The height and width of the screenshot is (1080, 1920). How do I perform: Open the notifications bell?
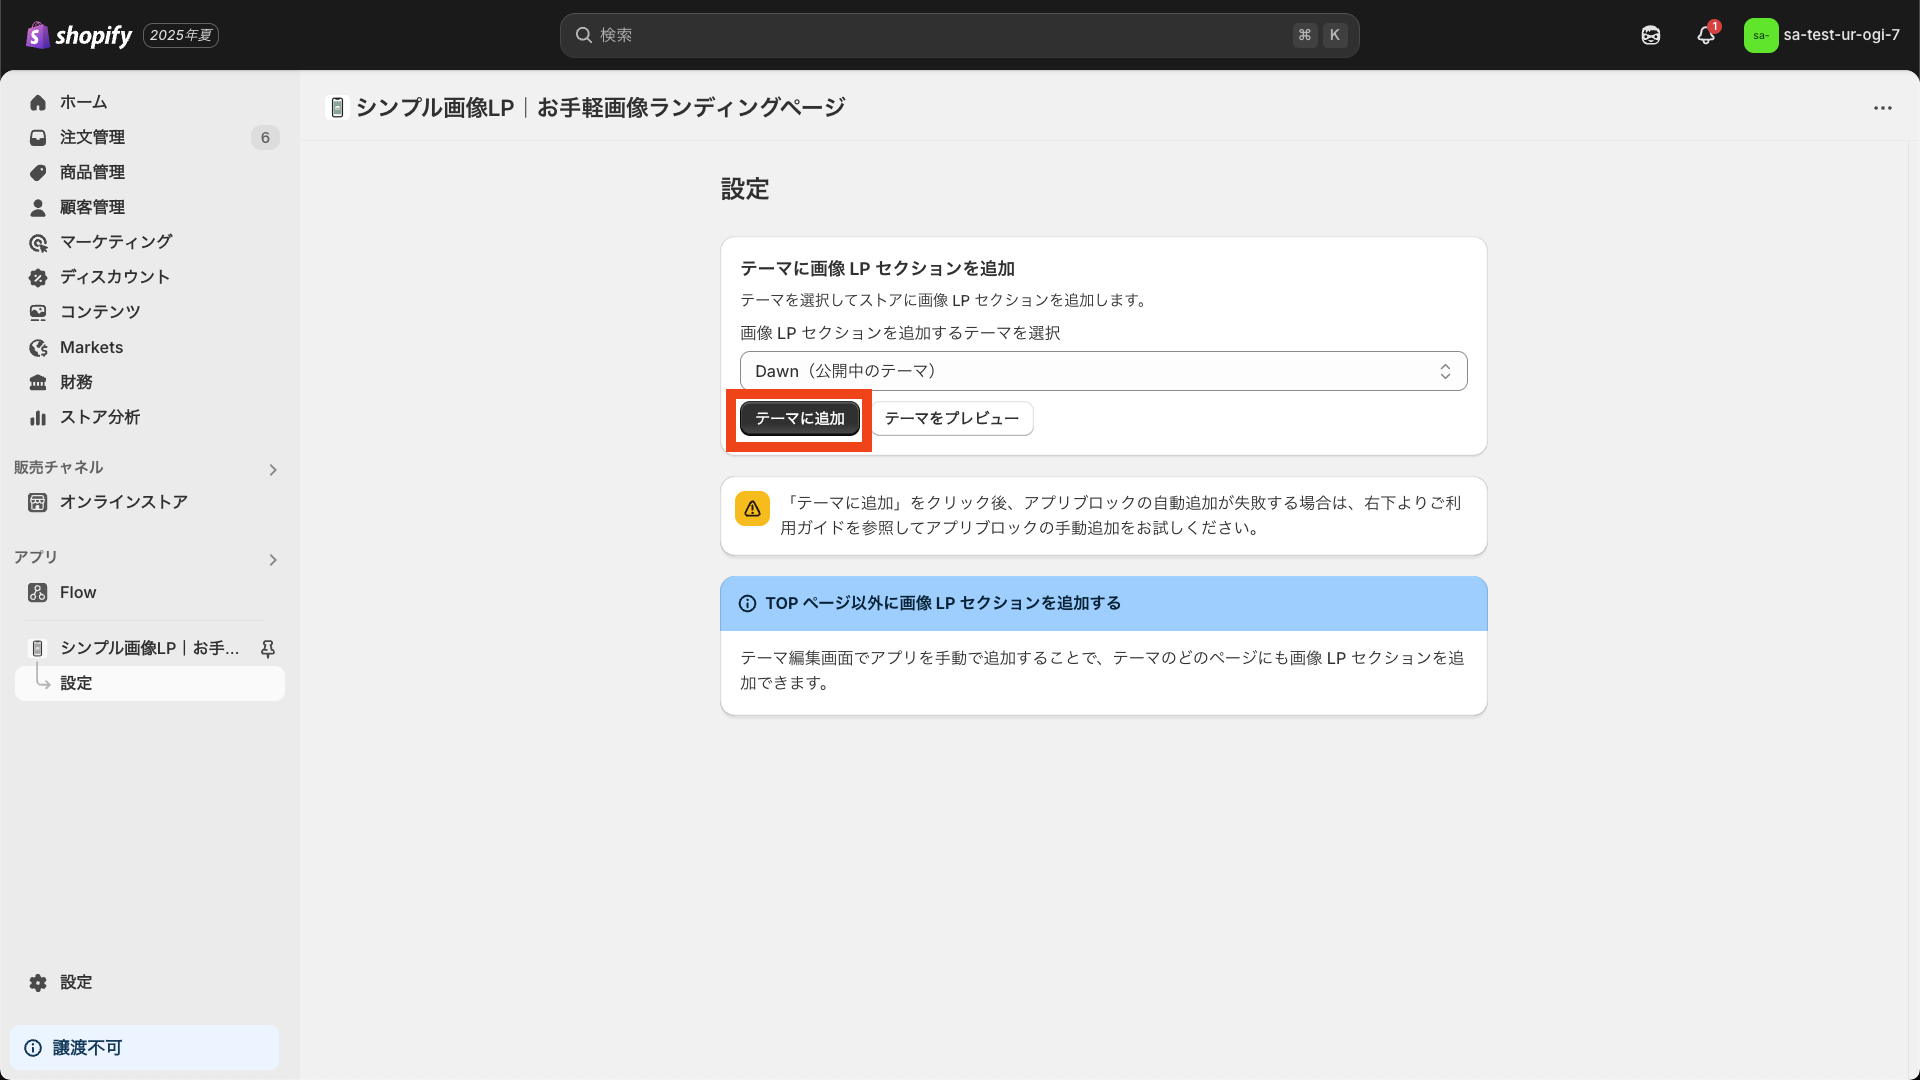coord(1705,35)
